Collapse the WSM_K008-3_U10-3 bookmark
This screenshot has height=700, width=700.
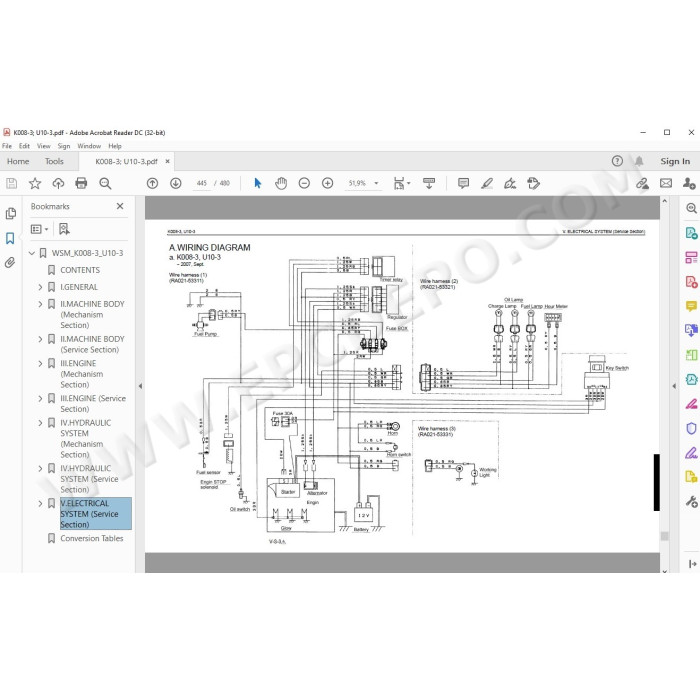click(x=32, y=253)
